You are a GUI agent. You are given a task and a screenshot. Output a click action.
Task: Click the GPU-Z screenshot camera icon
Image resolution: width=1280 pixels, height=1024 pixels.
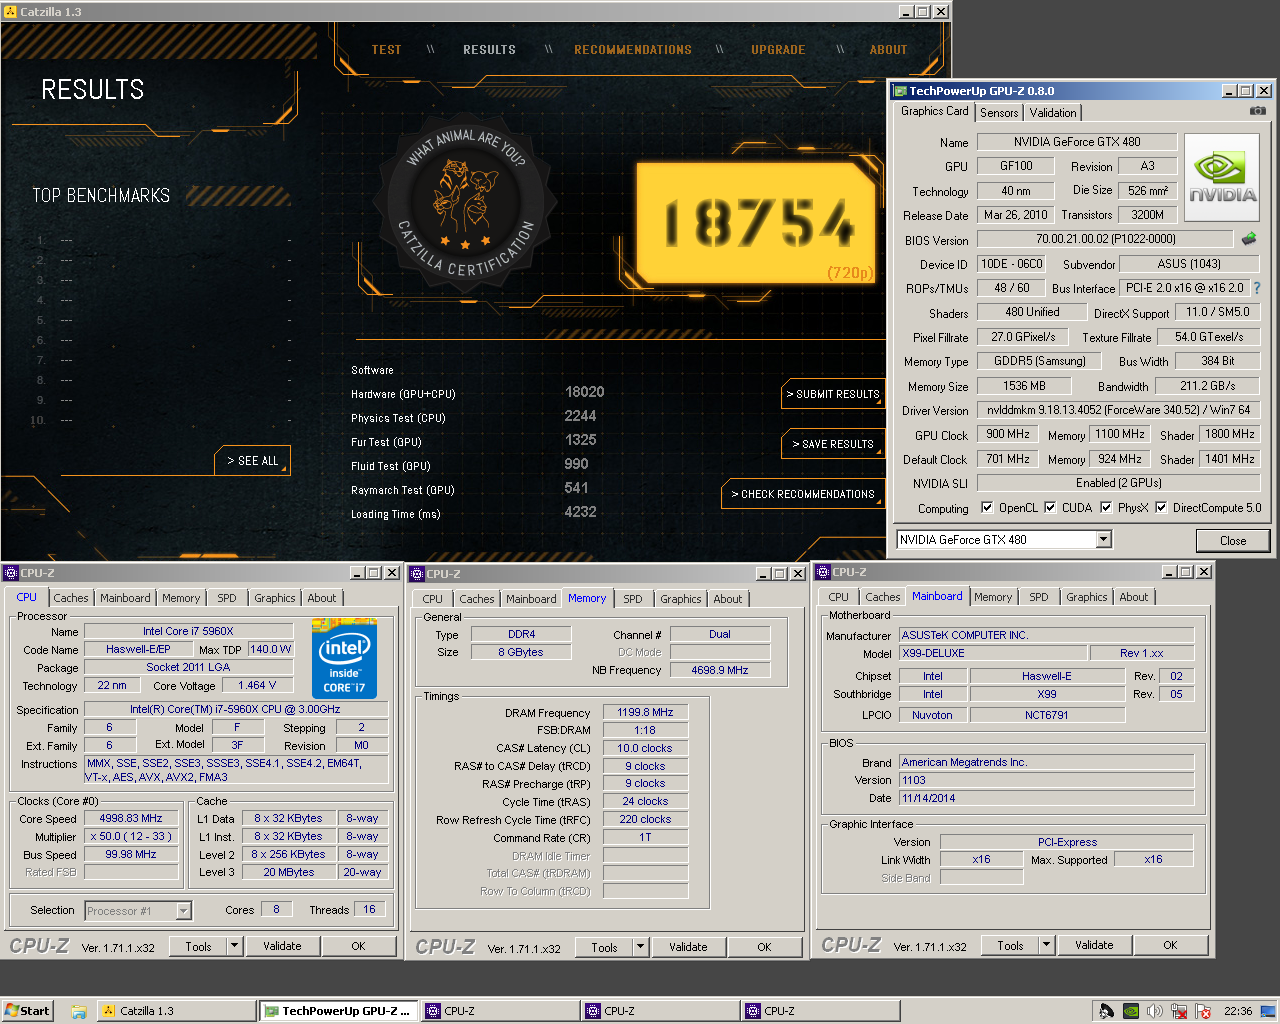coord(1257,111)
